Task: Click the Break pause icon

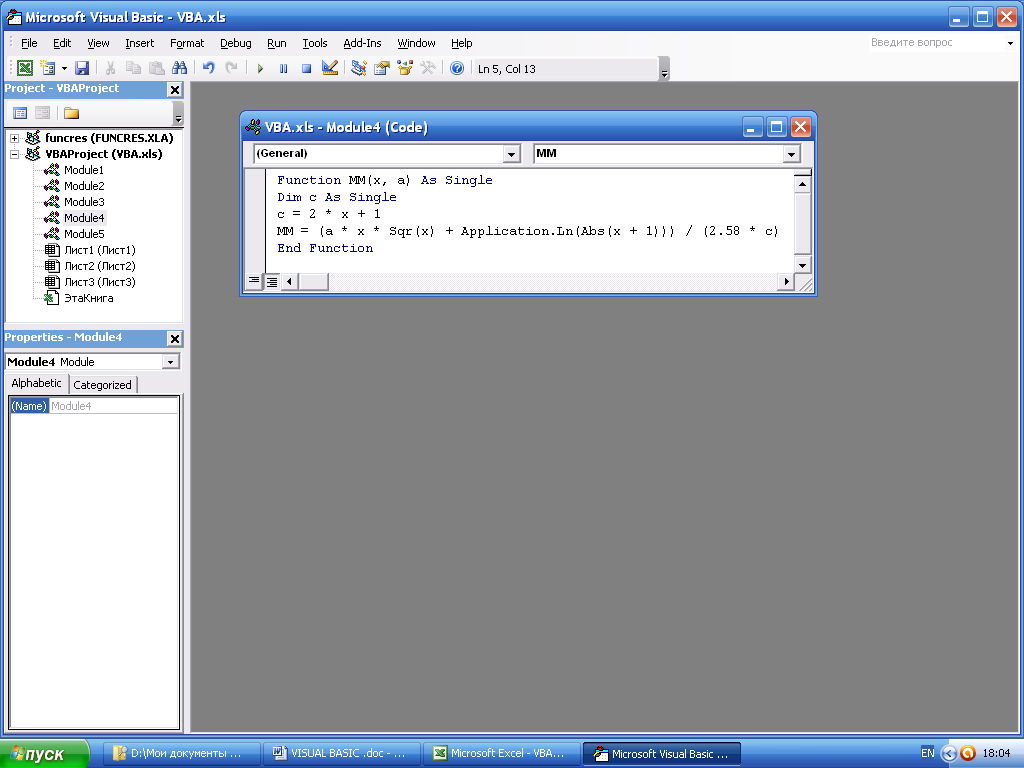Action: [283, 68]
